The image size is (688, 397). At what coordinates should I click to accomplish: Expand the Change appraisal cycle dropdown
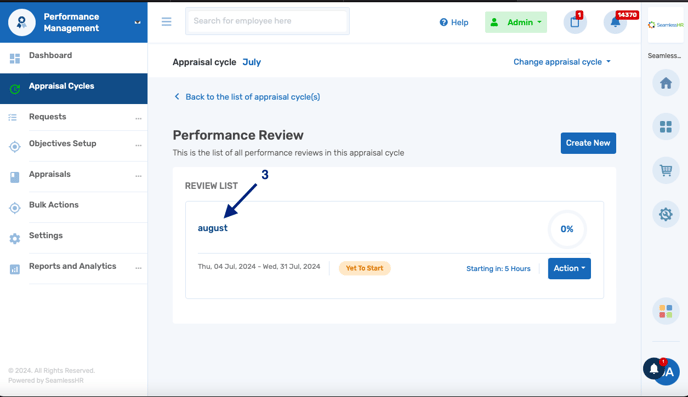(562, 62)
